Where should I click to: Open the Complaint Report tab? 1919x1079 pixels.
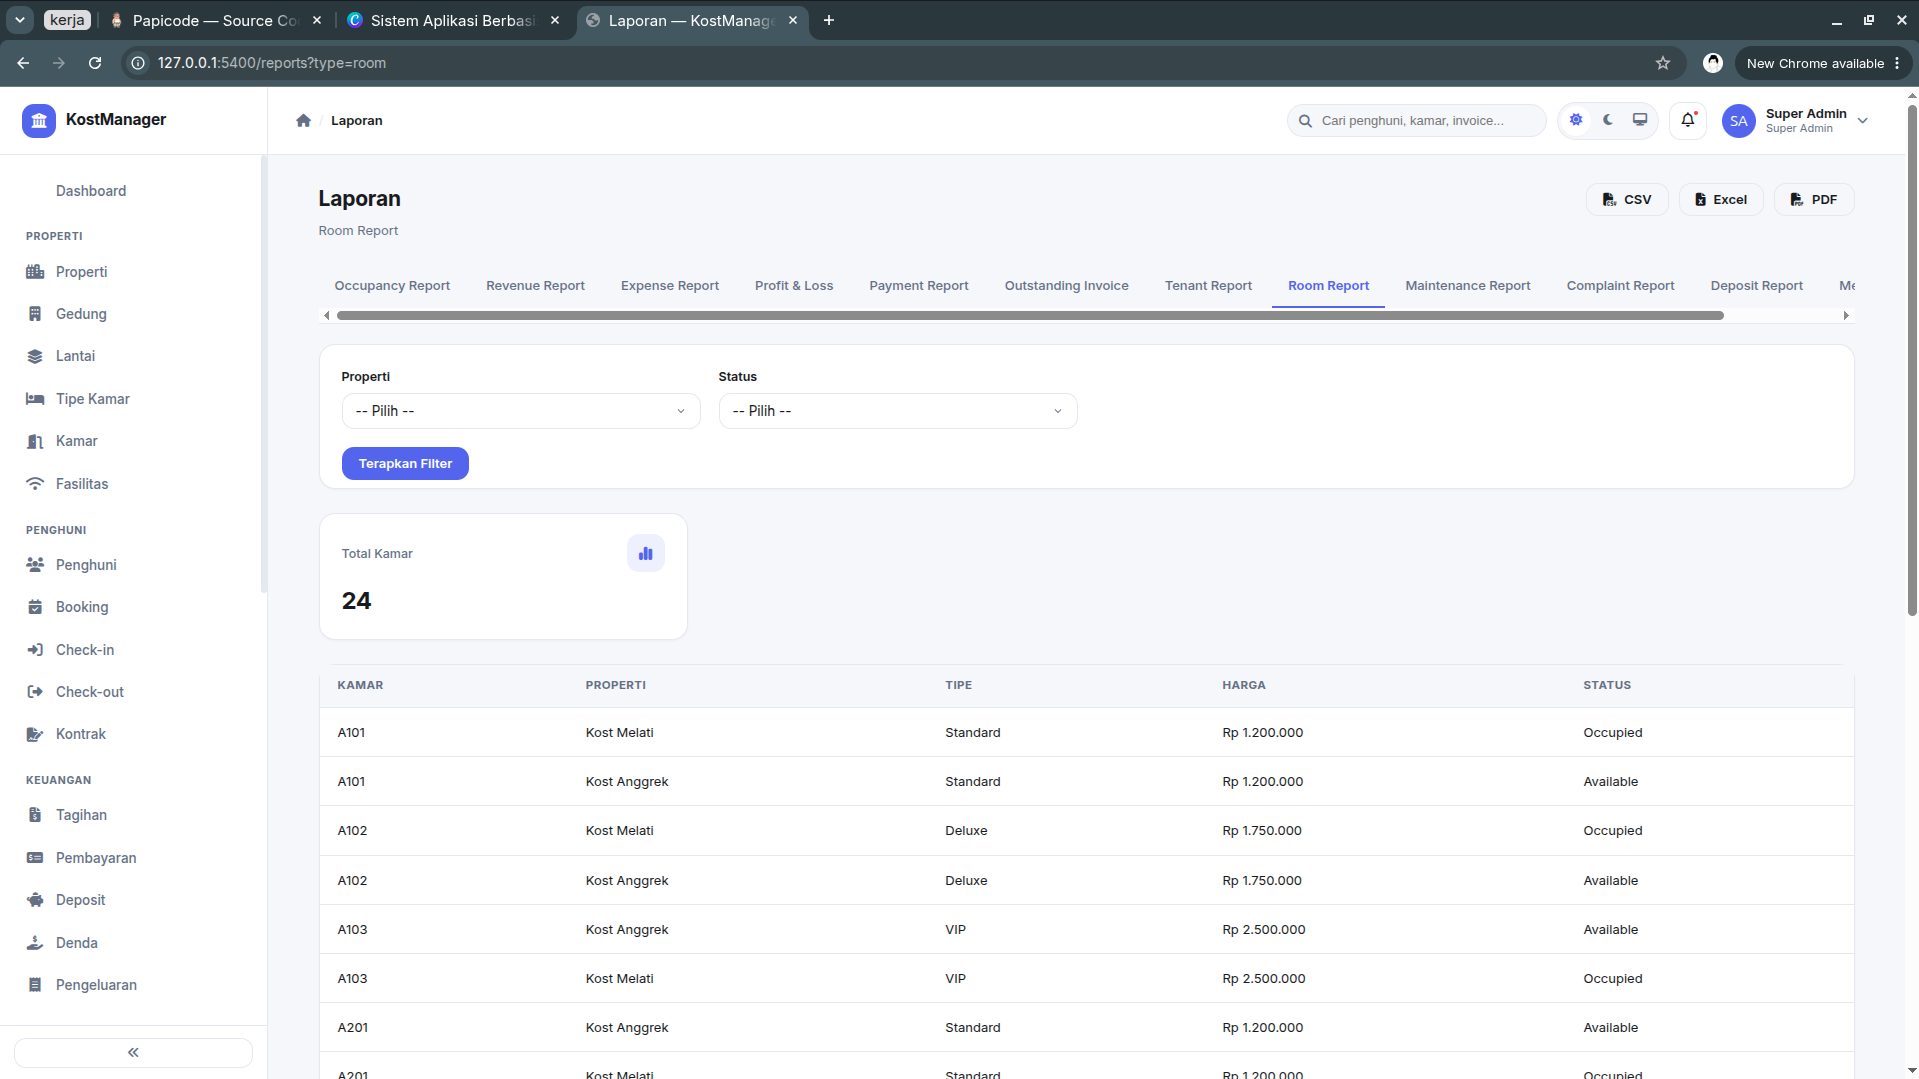click(x=1620, y=285)
